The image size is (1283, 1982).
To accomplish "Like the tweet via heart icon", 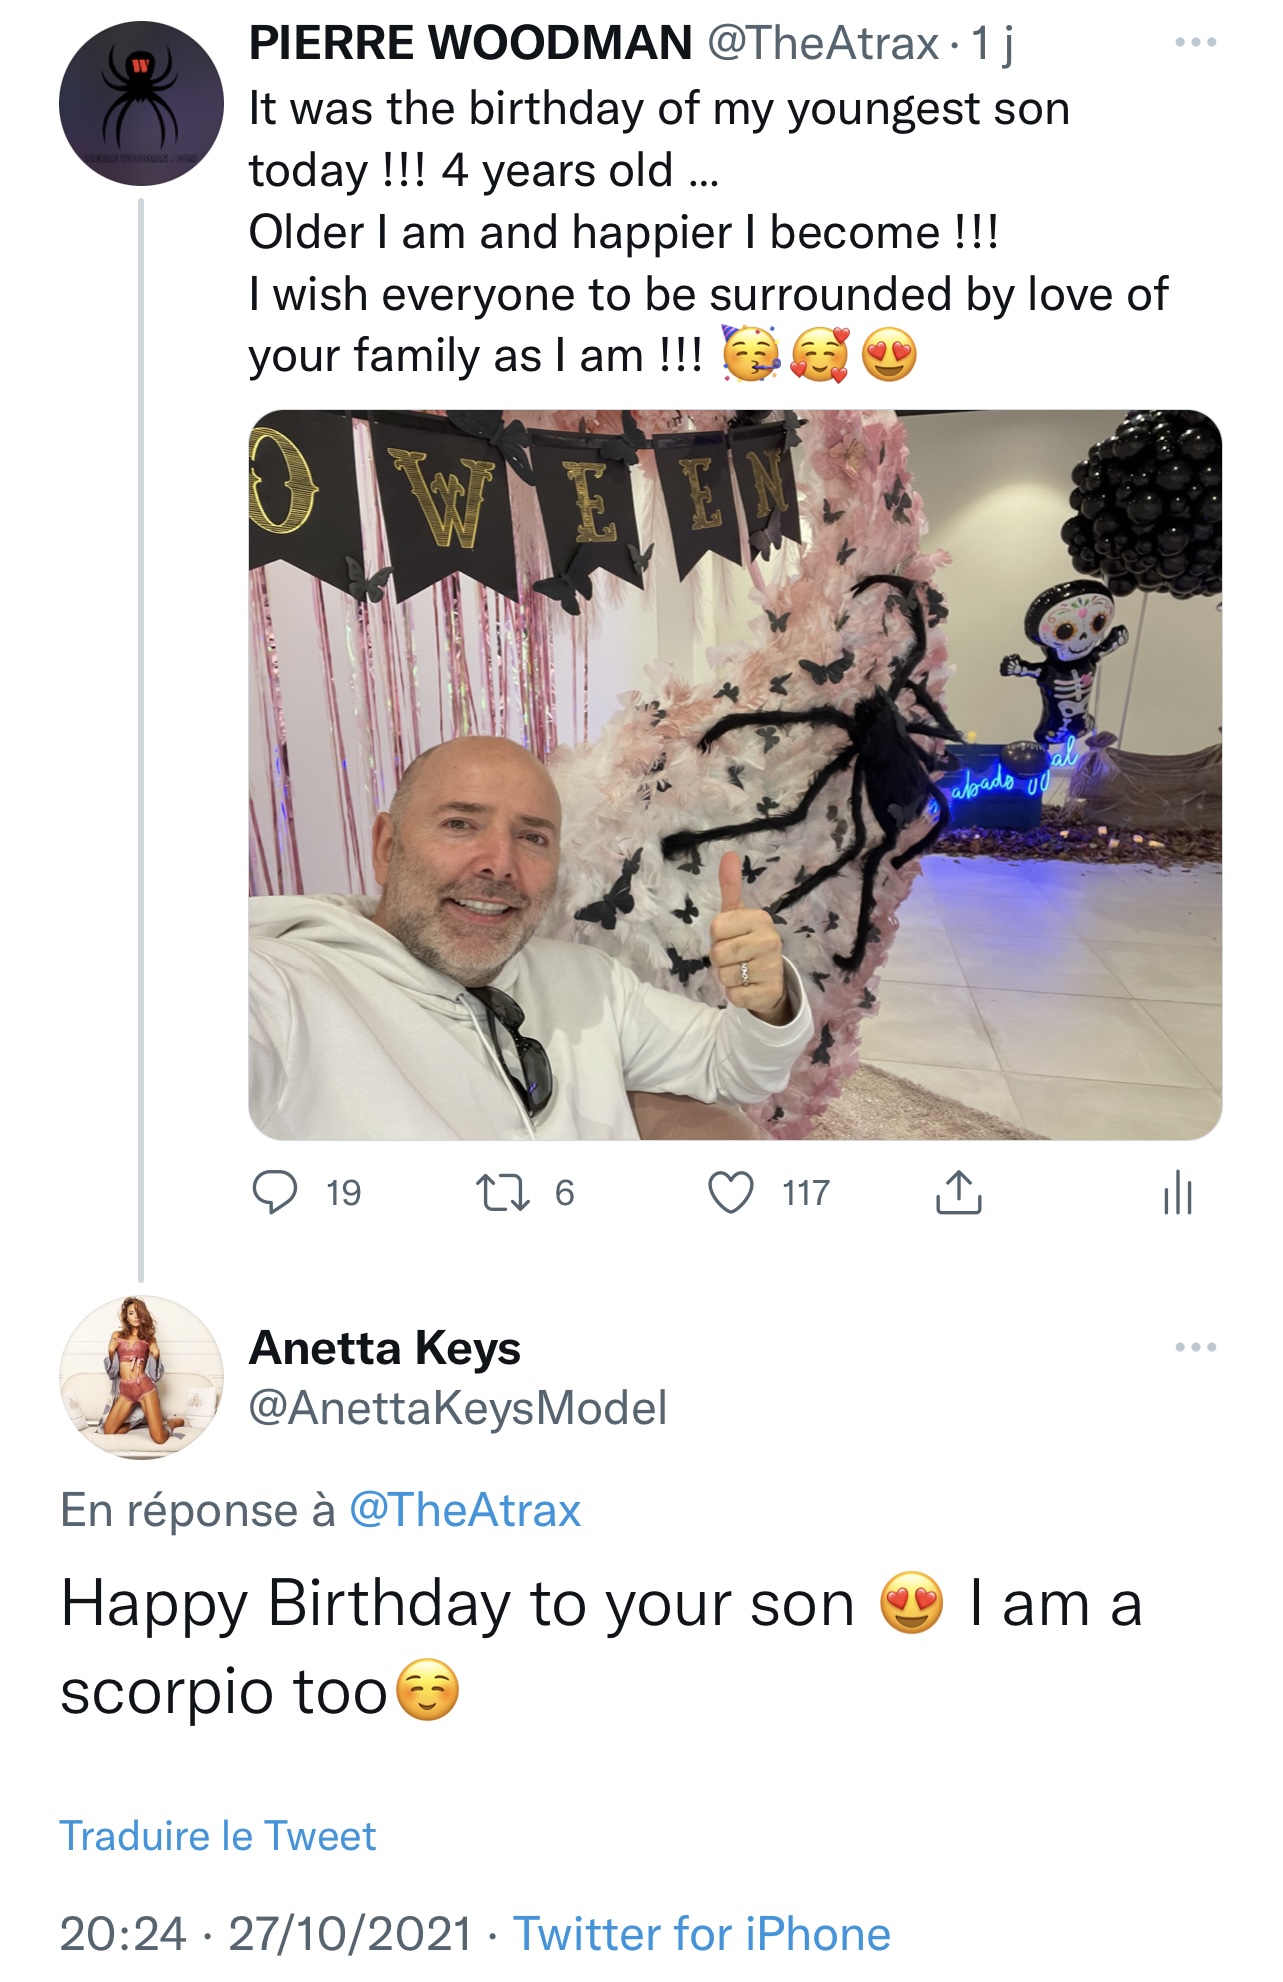I will (x=731, y=1192).
